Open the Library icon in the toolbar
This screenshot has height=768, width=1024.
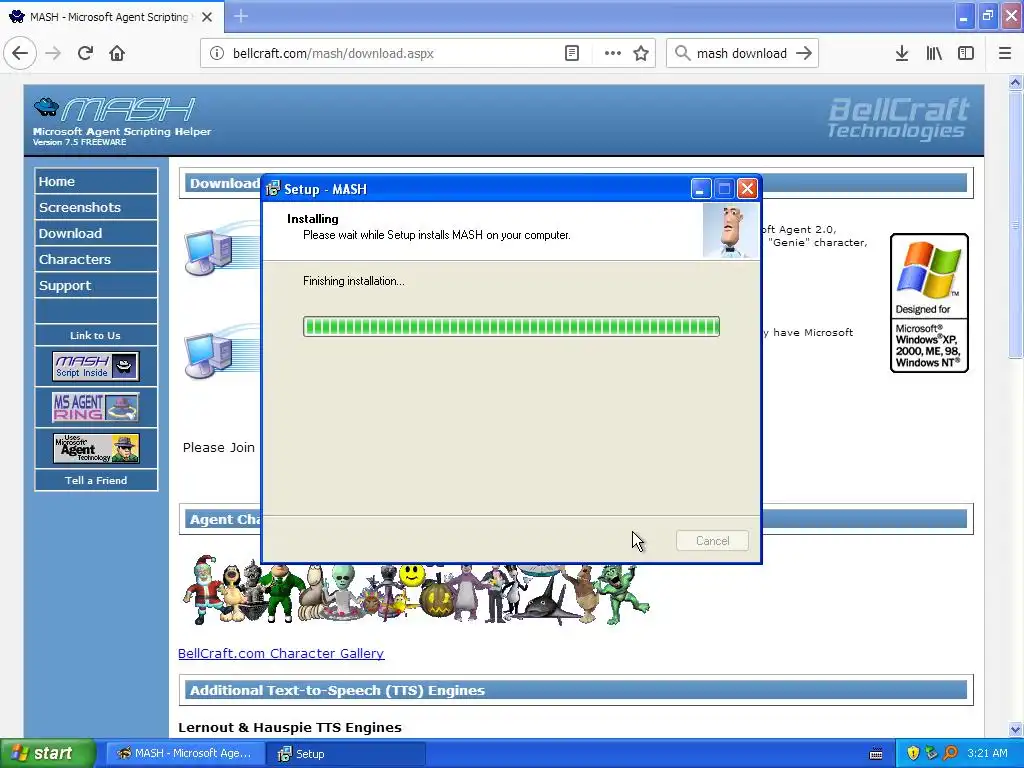point(934,54)
